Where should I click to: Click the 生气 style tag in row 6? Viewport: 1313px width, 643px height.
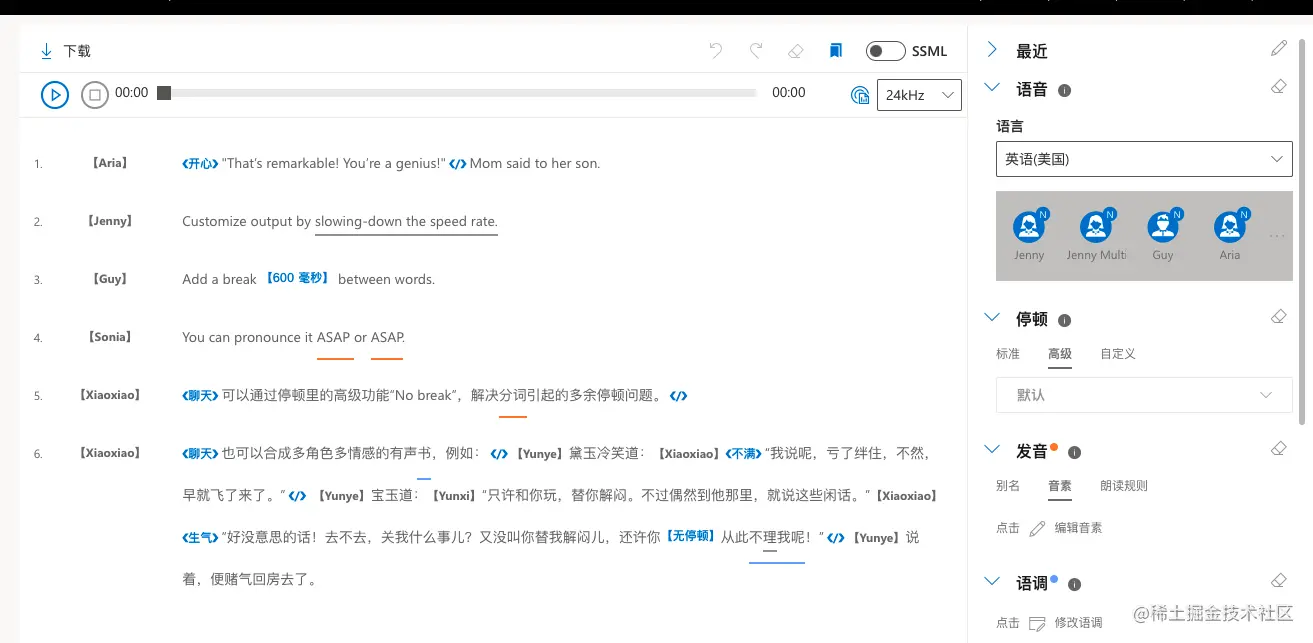[200, 537]
